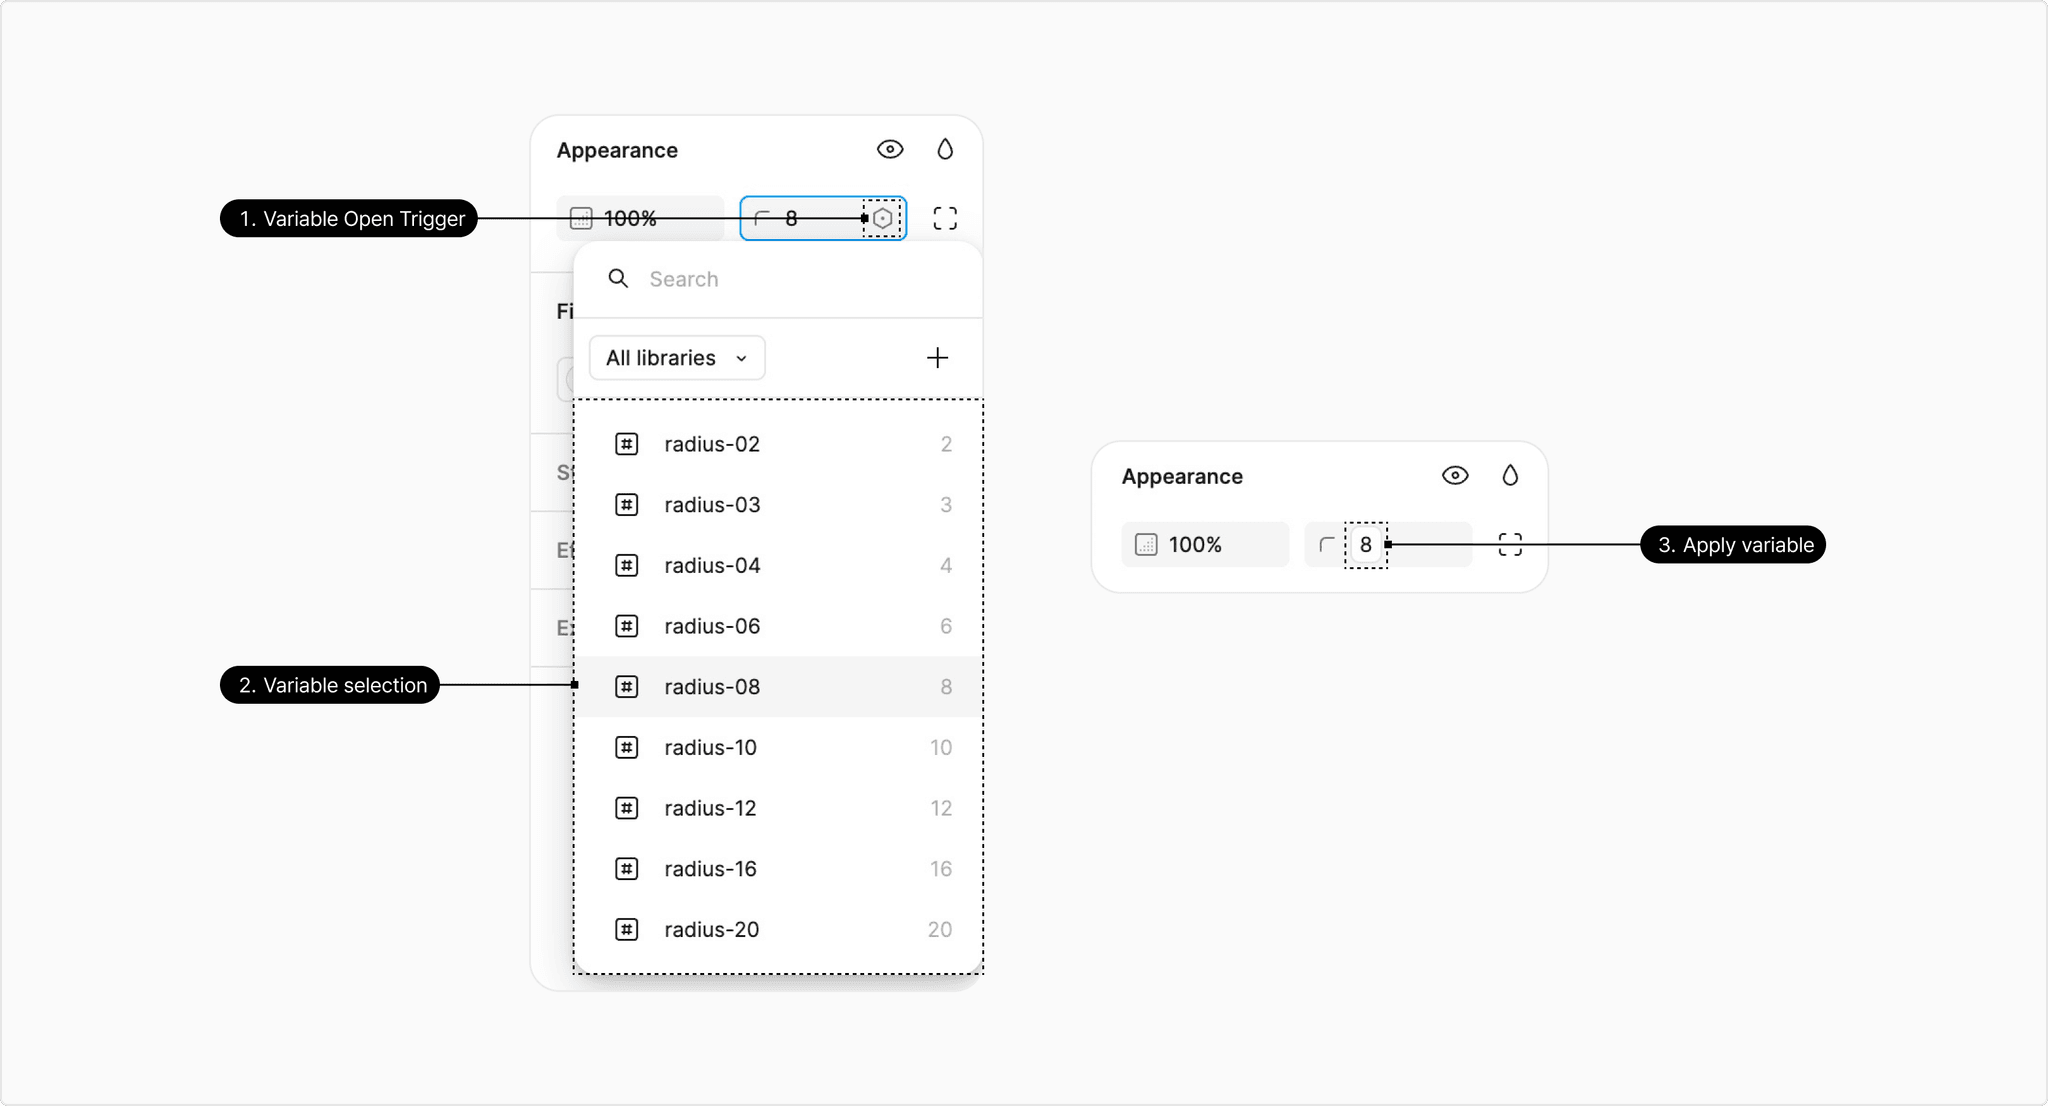This screenshot has height=1106, width=2048.
Task: Click individual corners icon in left panel
Action: pyautogui.click(x=945, y=218)
